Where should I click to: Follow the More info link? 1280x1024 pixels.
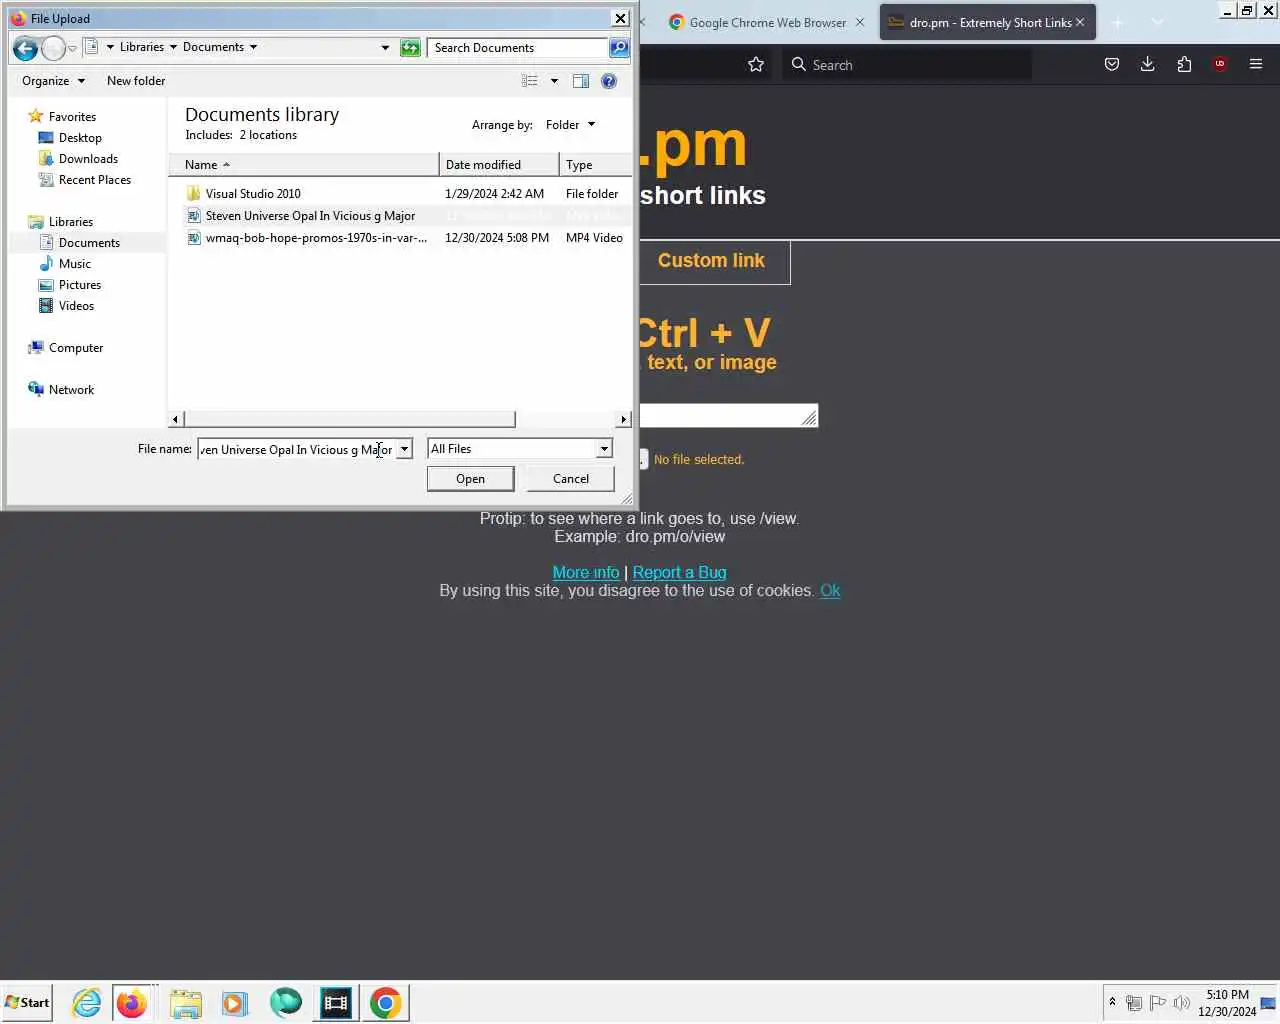pyautogui.click(x=586, y=573)
